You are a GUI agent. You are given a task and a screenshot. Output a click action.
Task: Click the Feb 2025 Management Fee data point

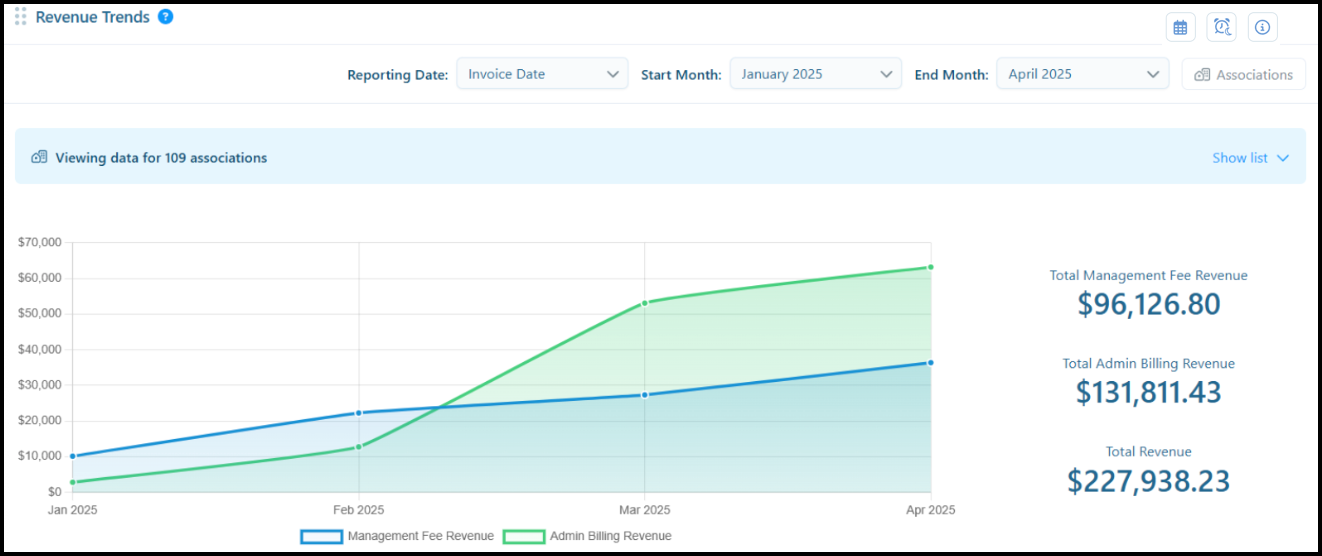pyautogui.click(x=358, y=413)
